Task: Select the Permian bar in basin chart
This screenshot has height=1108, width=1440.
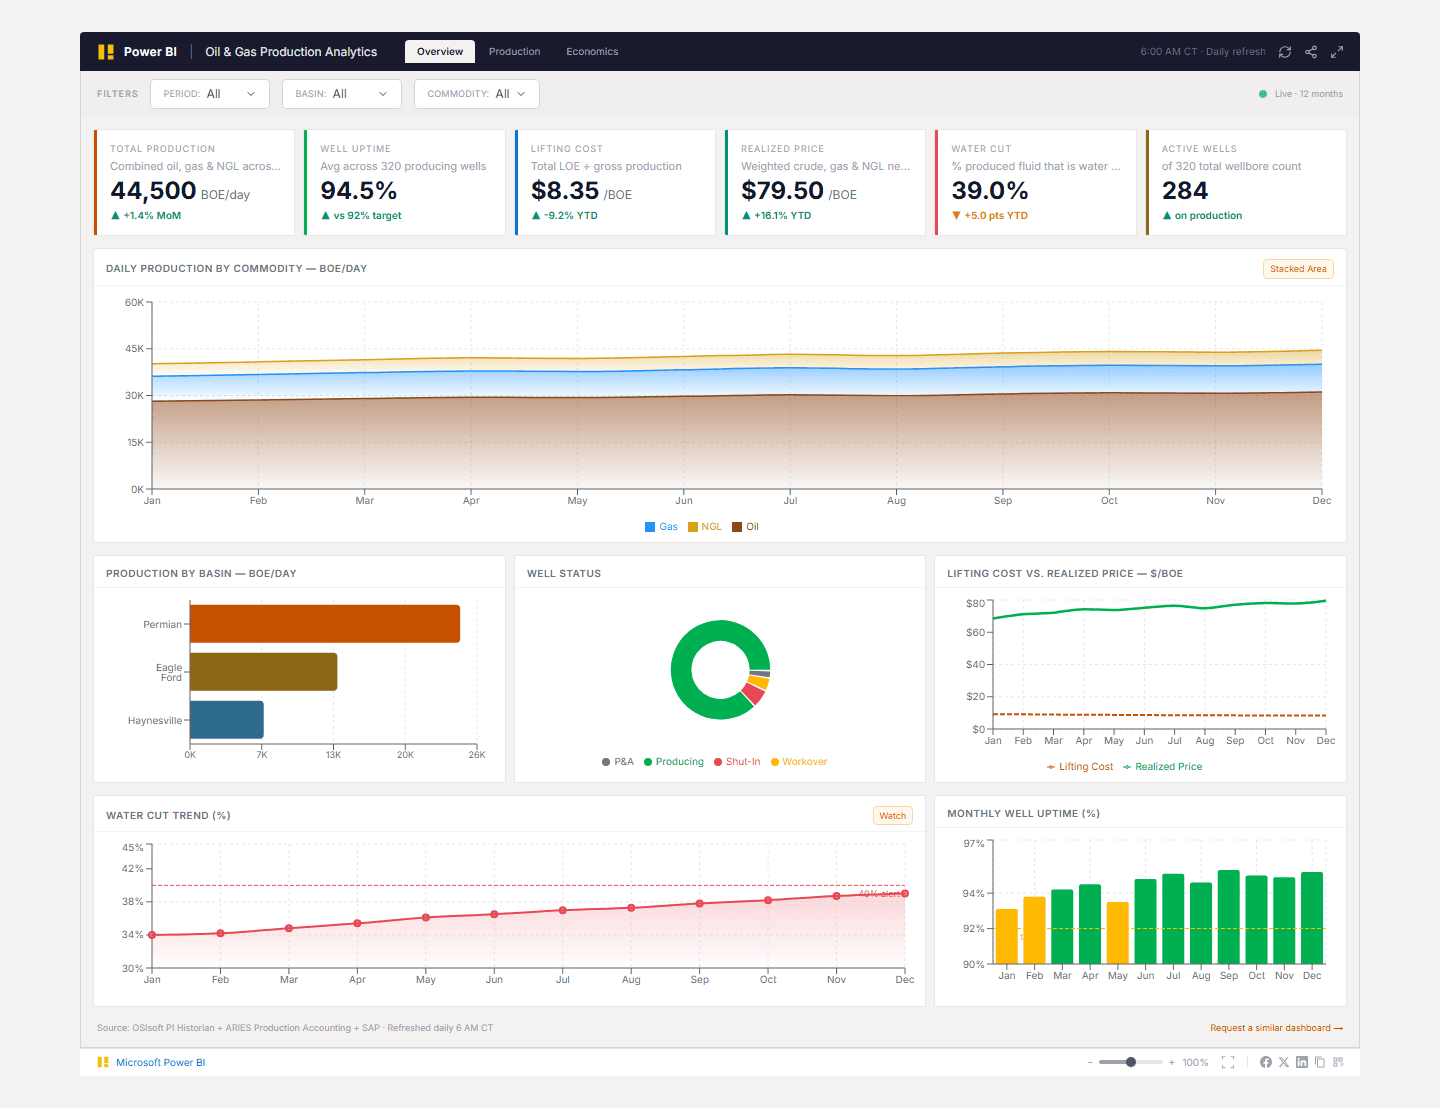Action: pos(325,624)
